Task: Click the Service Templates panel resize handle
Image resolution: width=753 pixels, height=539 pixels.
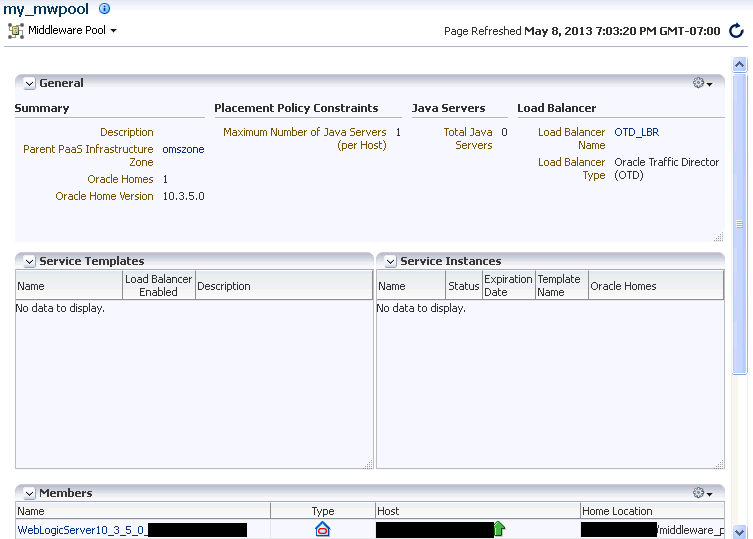Action: point(368,464)
